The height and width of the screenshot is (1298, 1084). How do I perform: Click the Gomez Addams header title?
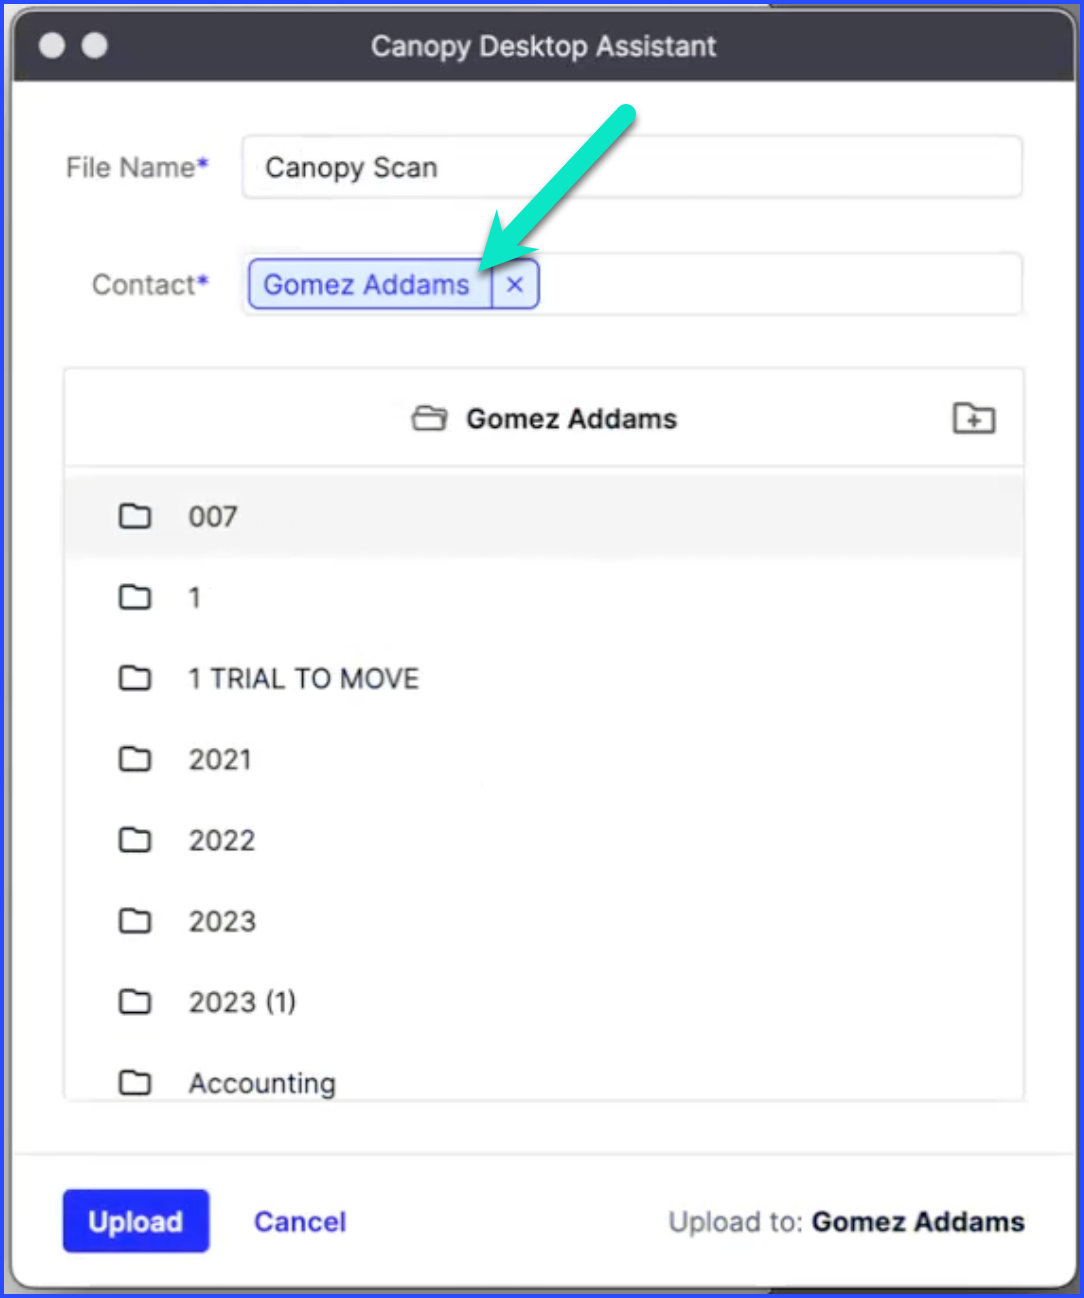coord(571,419)
